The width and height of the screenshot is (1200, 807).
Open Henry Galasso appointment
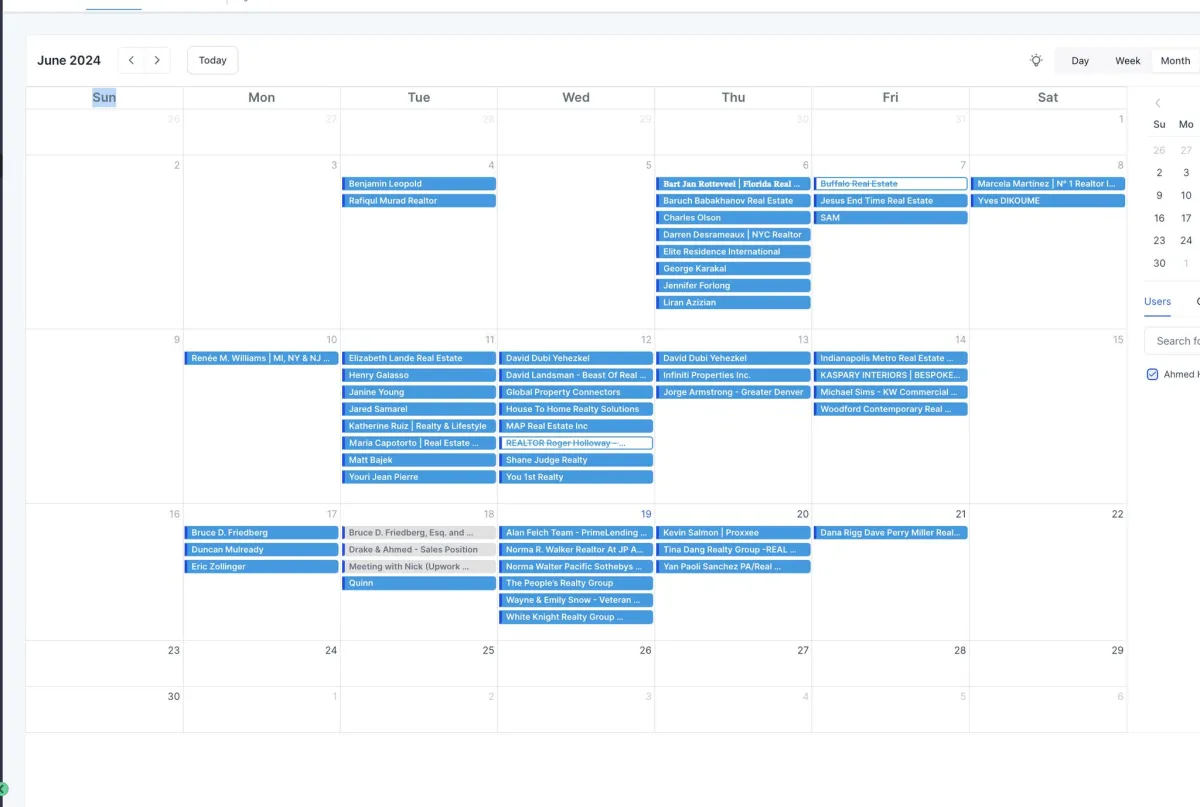pos(419,375)
